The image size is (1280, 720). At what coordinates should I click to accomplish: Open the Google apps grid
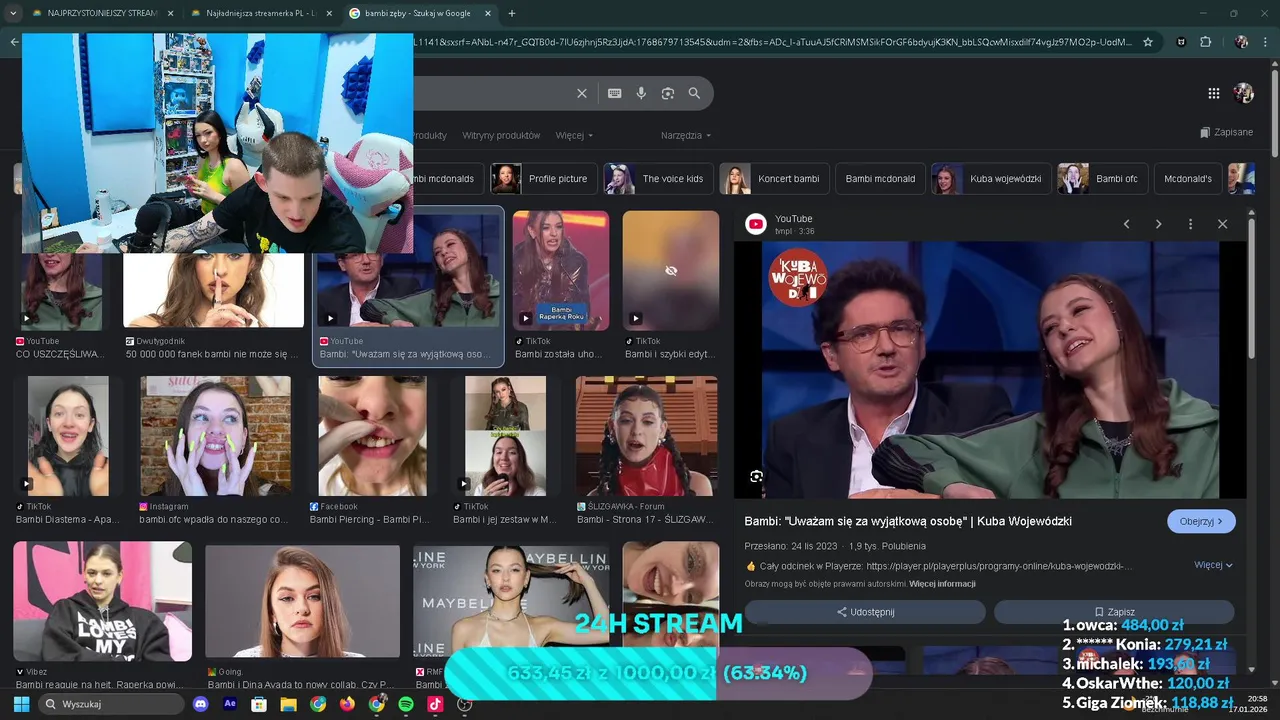click(1214, 93)
